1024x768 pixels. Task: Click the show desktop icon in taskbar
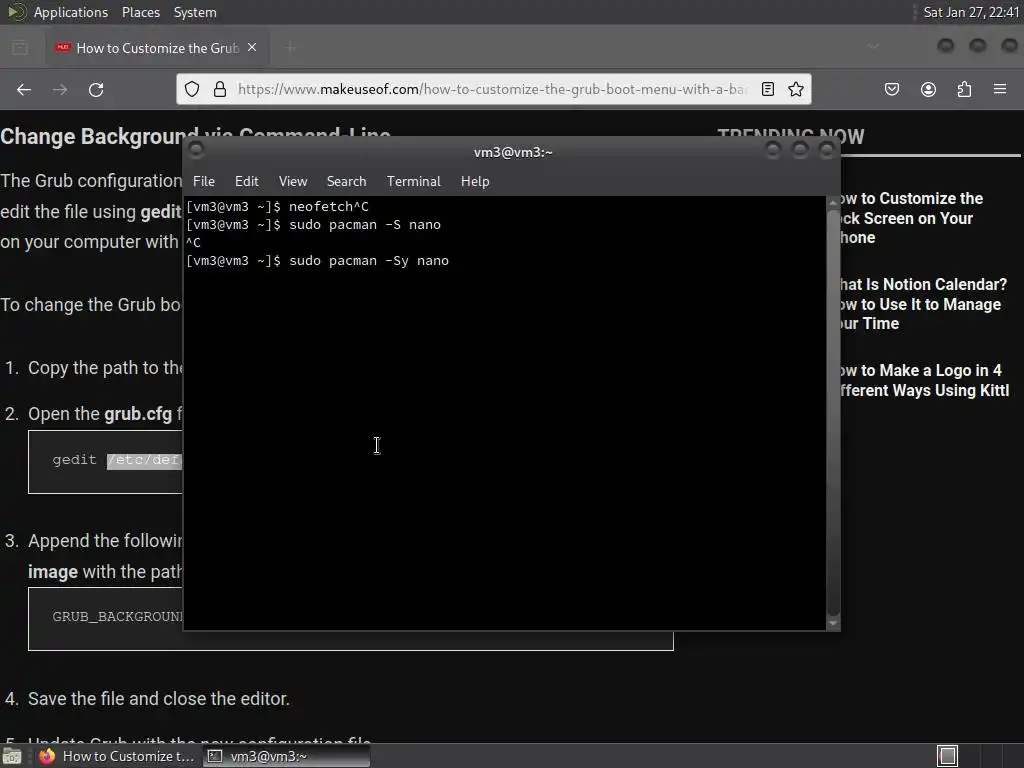point(12,756)
